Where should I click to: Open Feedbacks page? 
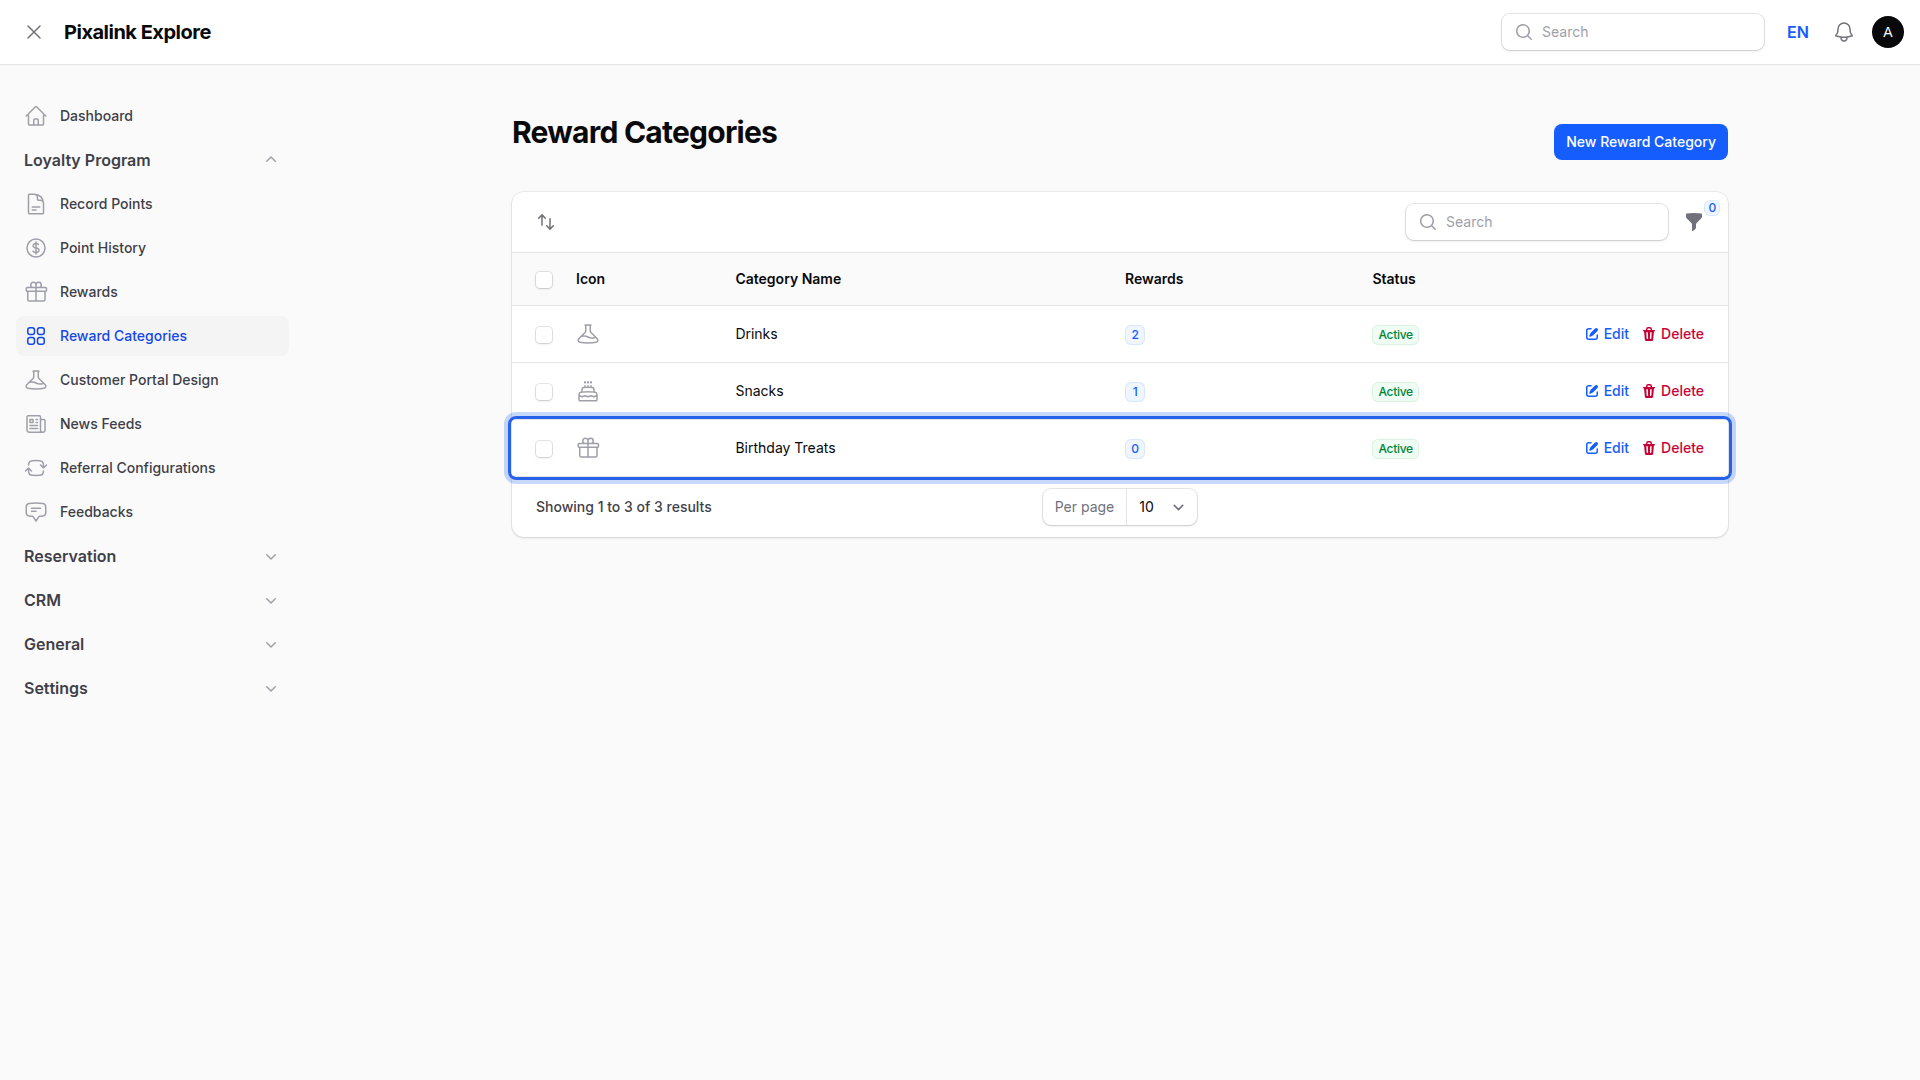(x=152, y=512)
